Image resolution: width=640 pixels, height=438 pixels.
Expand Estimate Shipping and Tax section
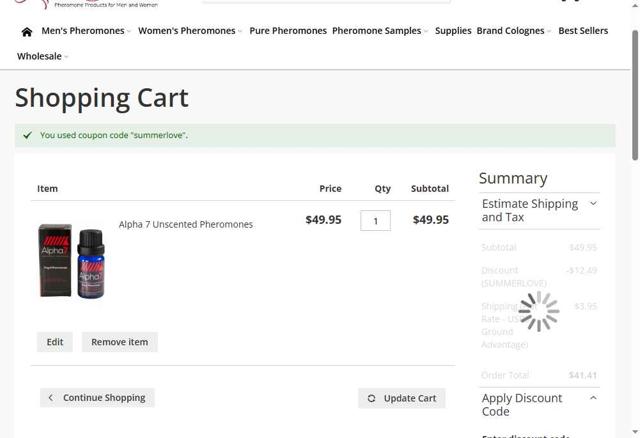coord(539,210)
